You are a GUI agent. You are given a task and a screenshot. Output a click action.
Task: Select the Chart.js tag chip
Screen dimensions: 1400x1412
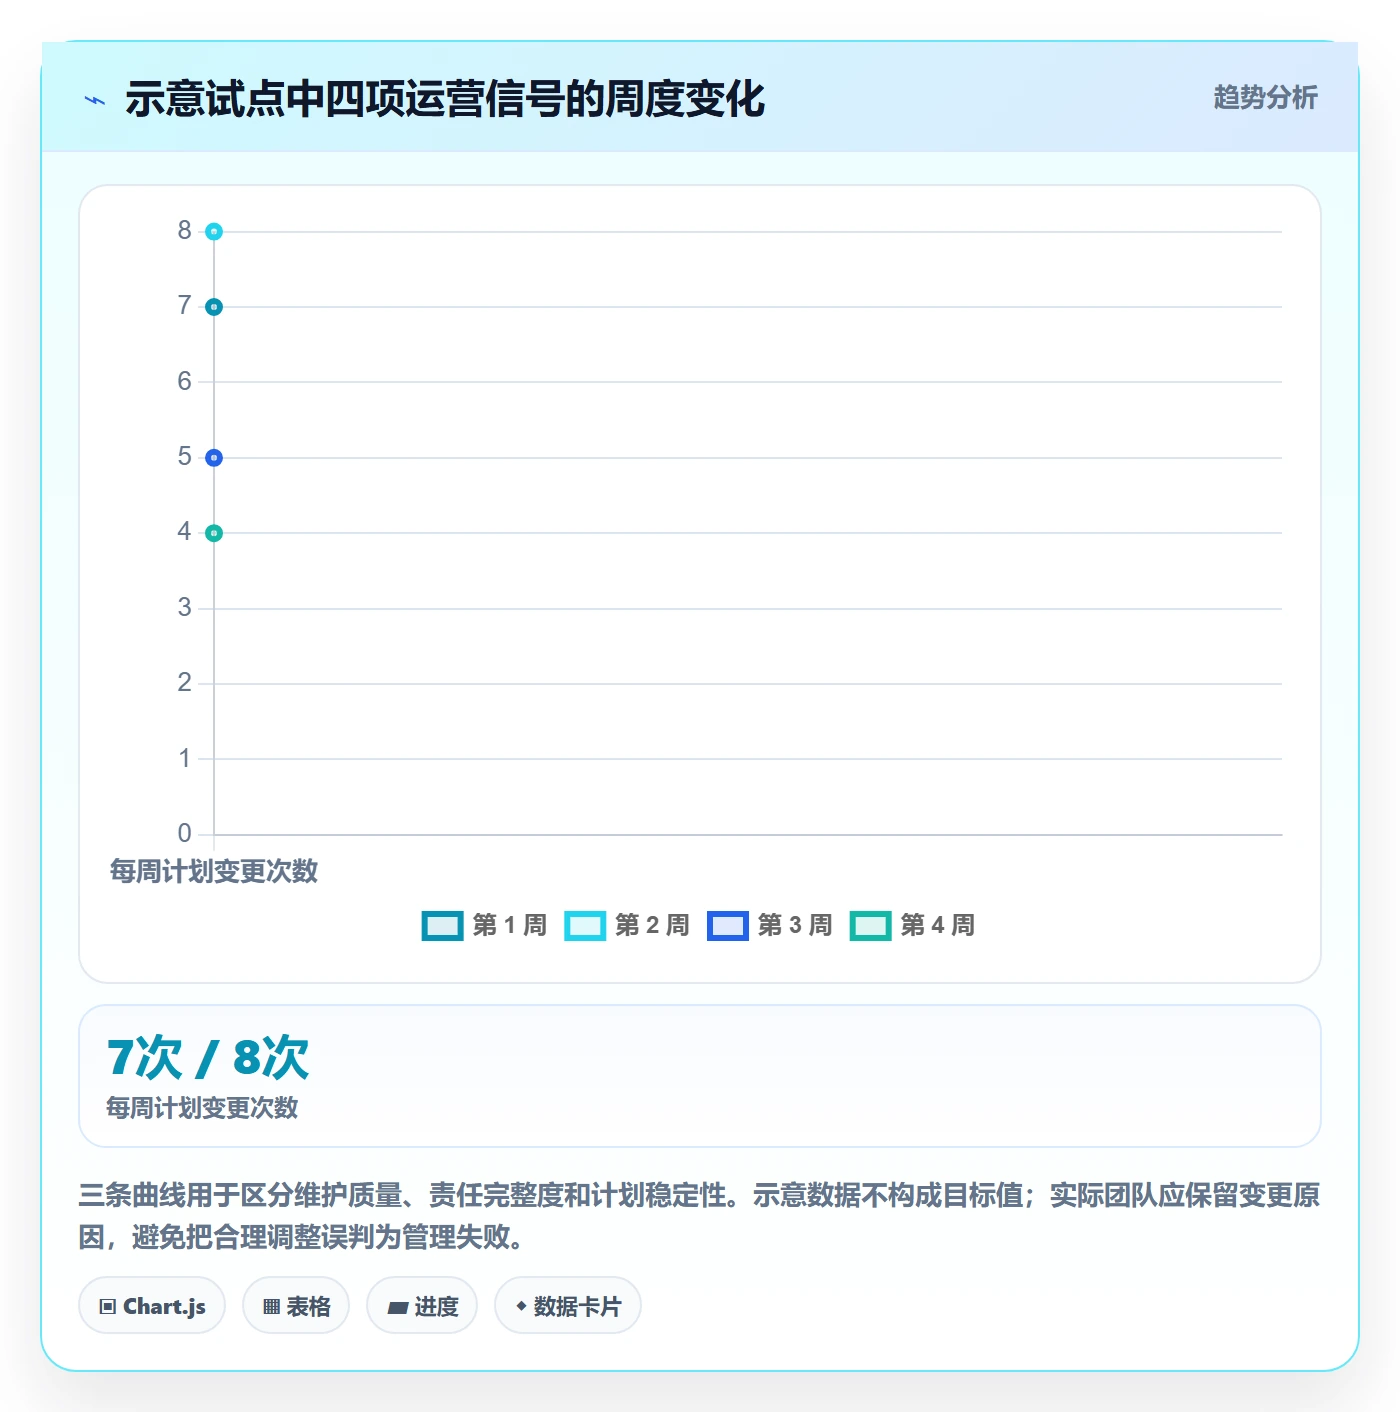pos(152,1305)
